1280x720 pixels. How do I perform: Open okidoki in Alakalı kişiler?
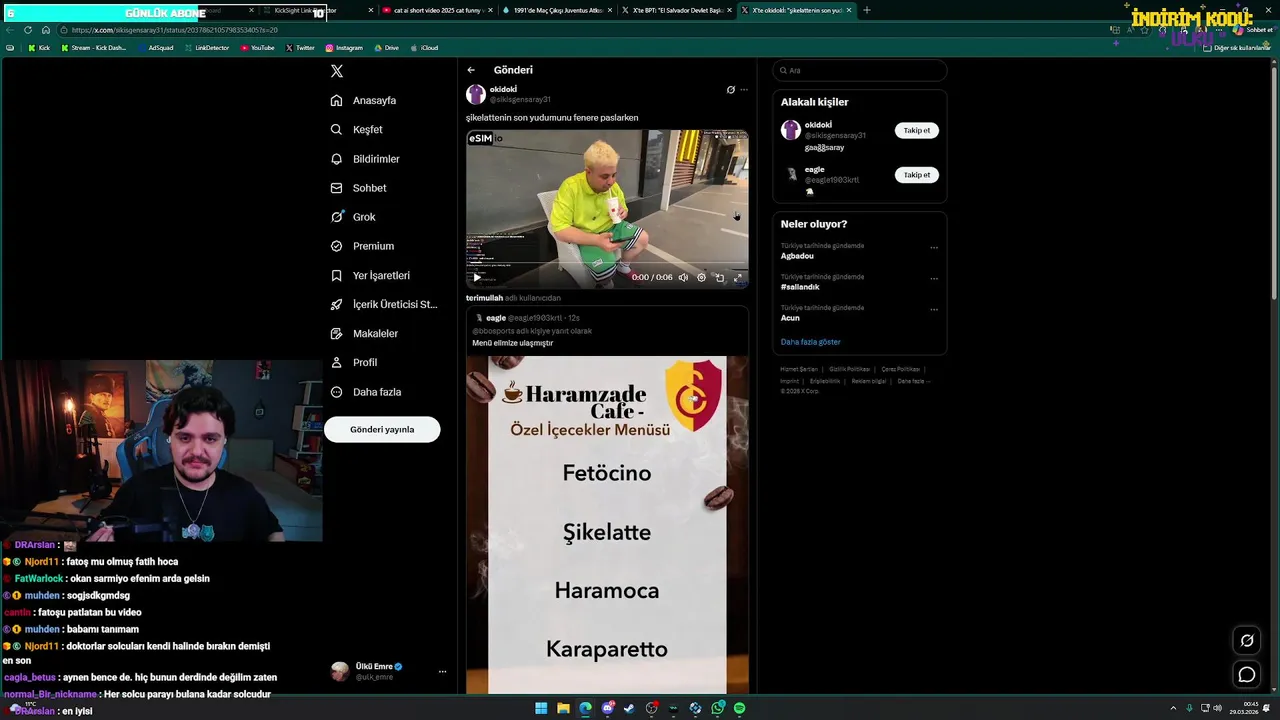coord(819,125)
